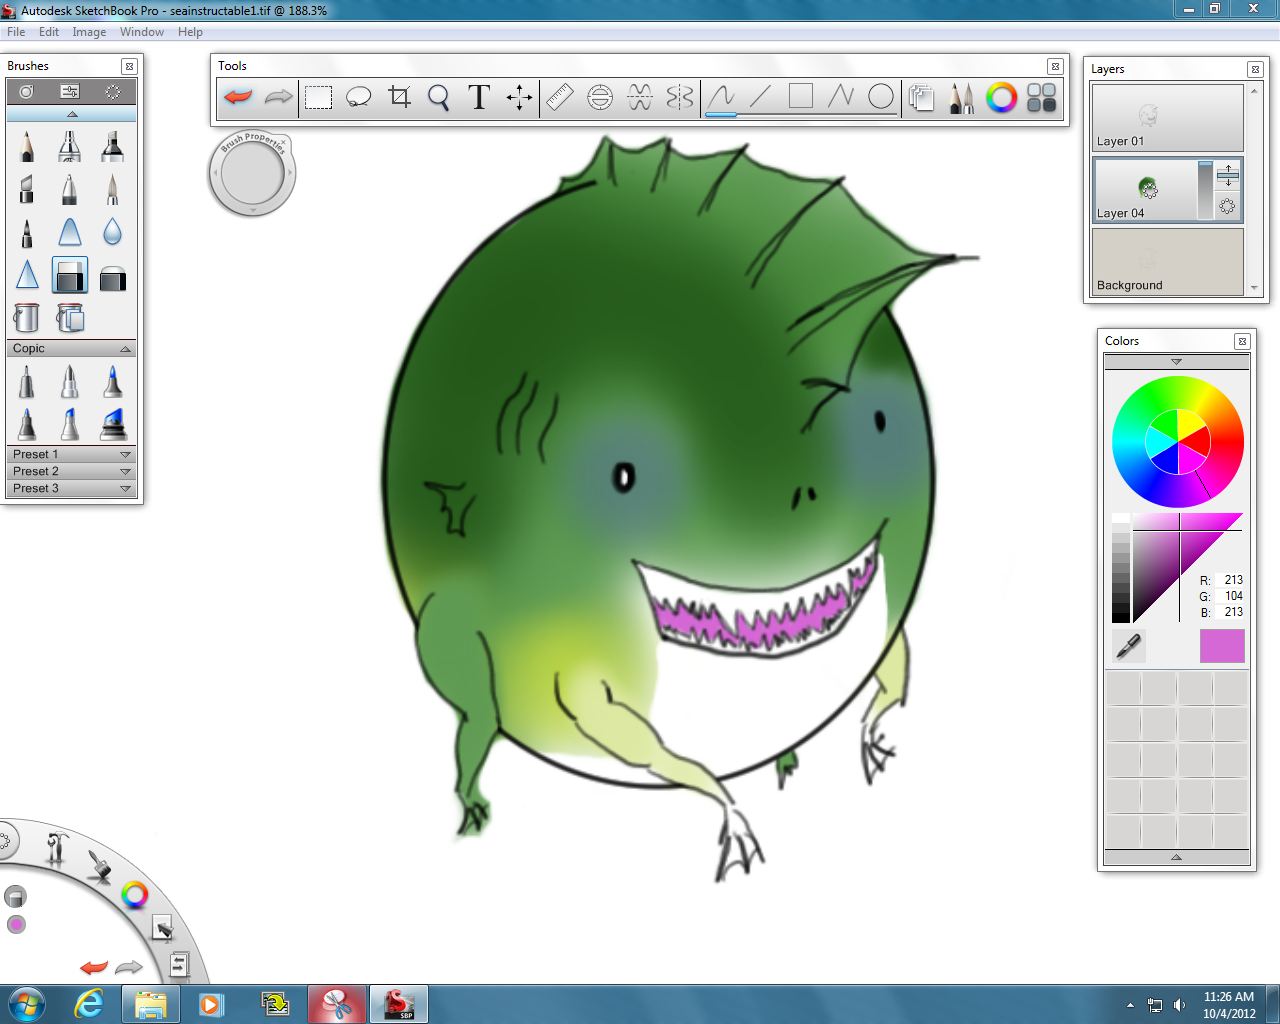
Task: Open the Image menu
Action: [89, 32]
